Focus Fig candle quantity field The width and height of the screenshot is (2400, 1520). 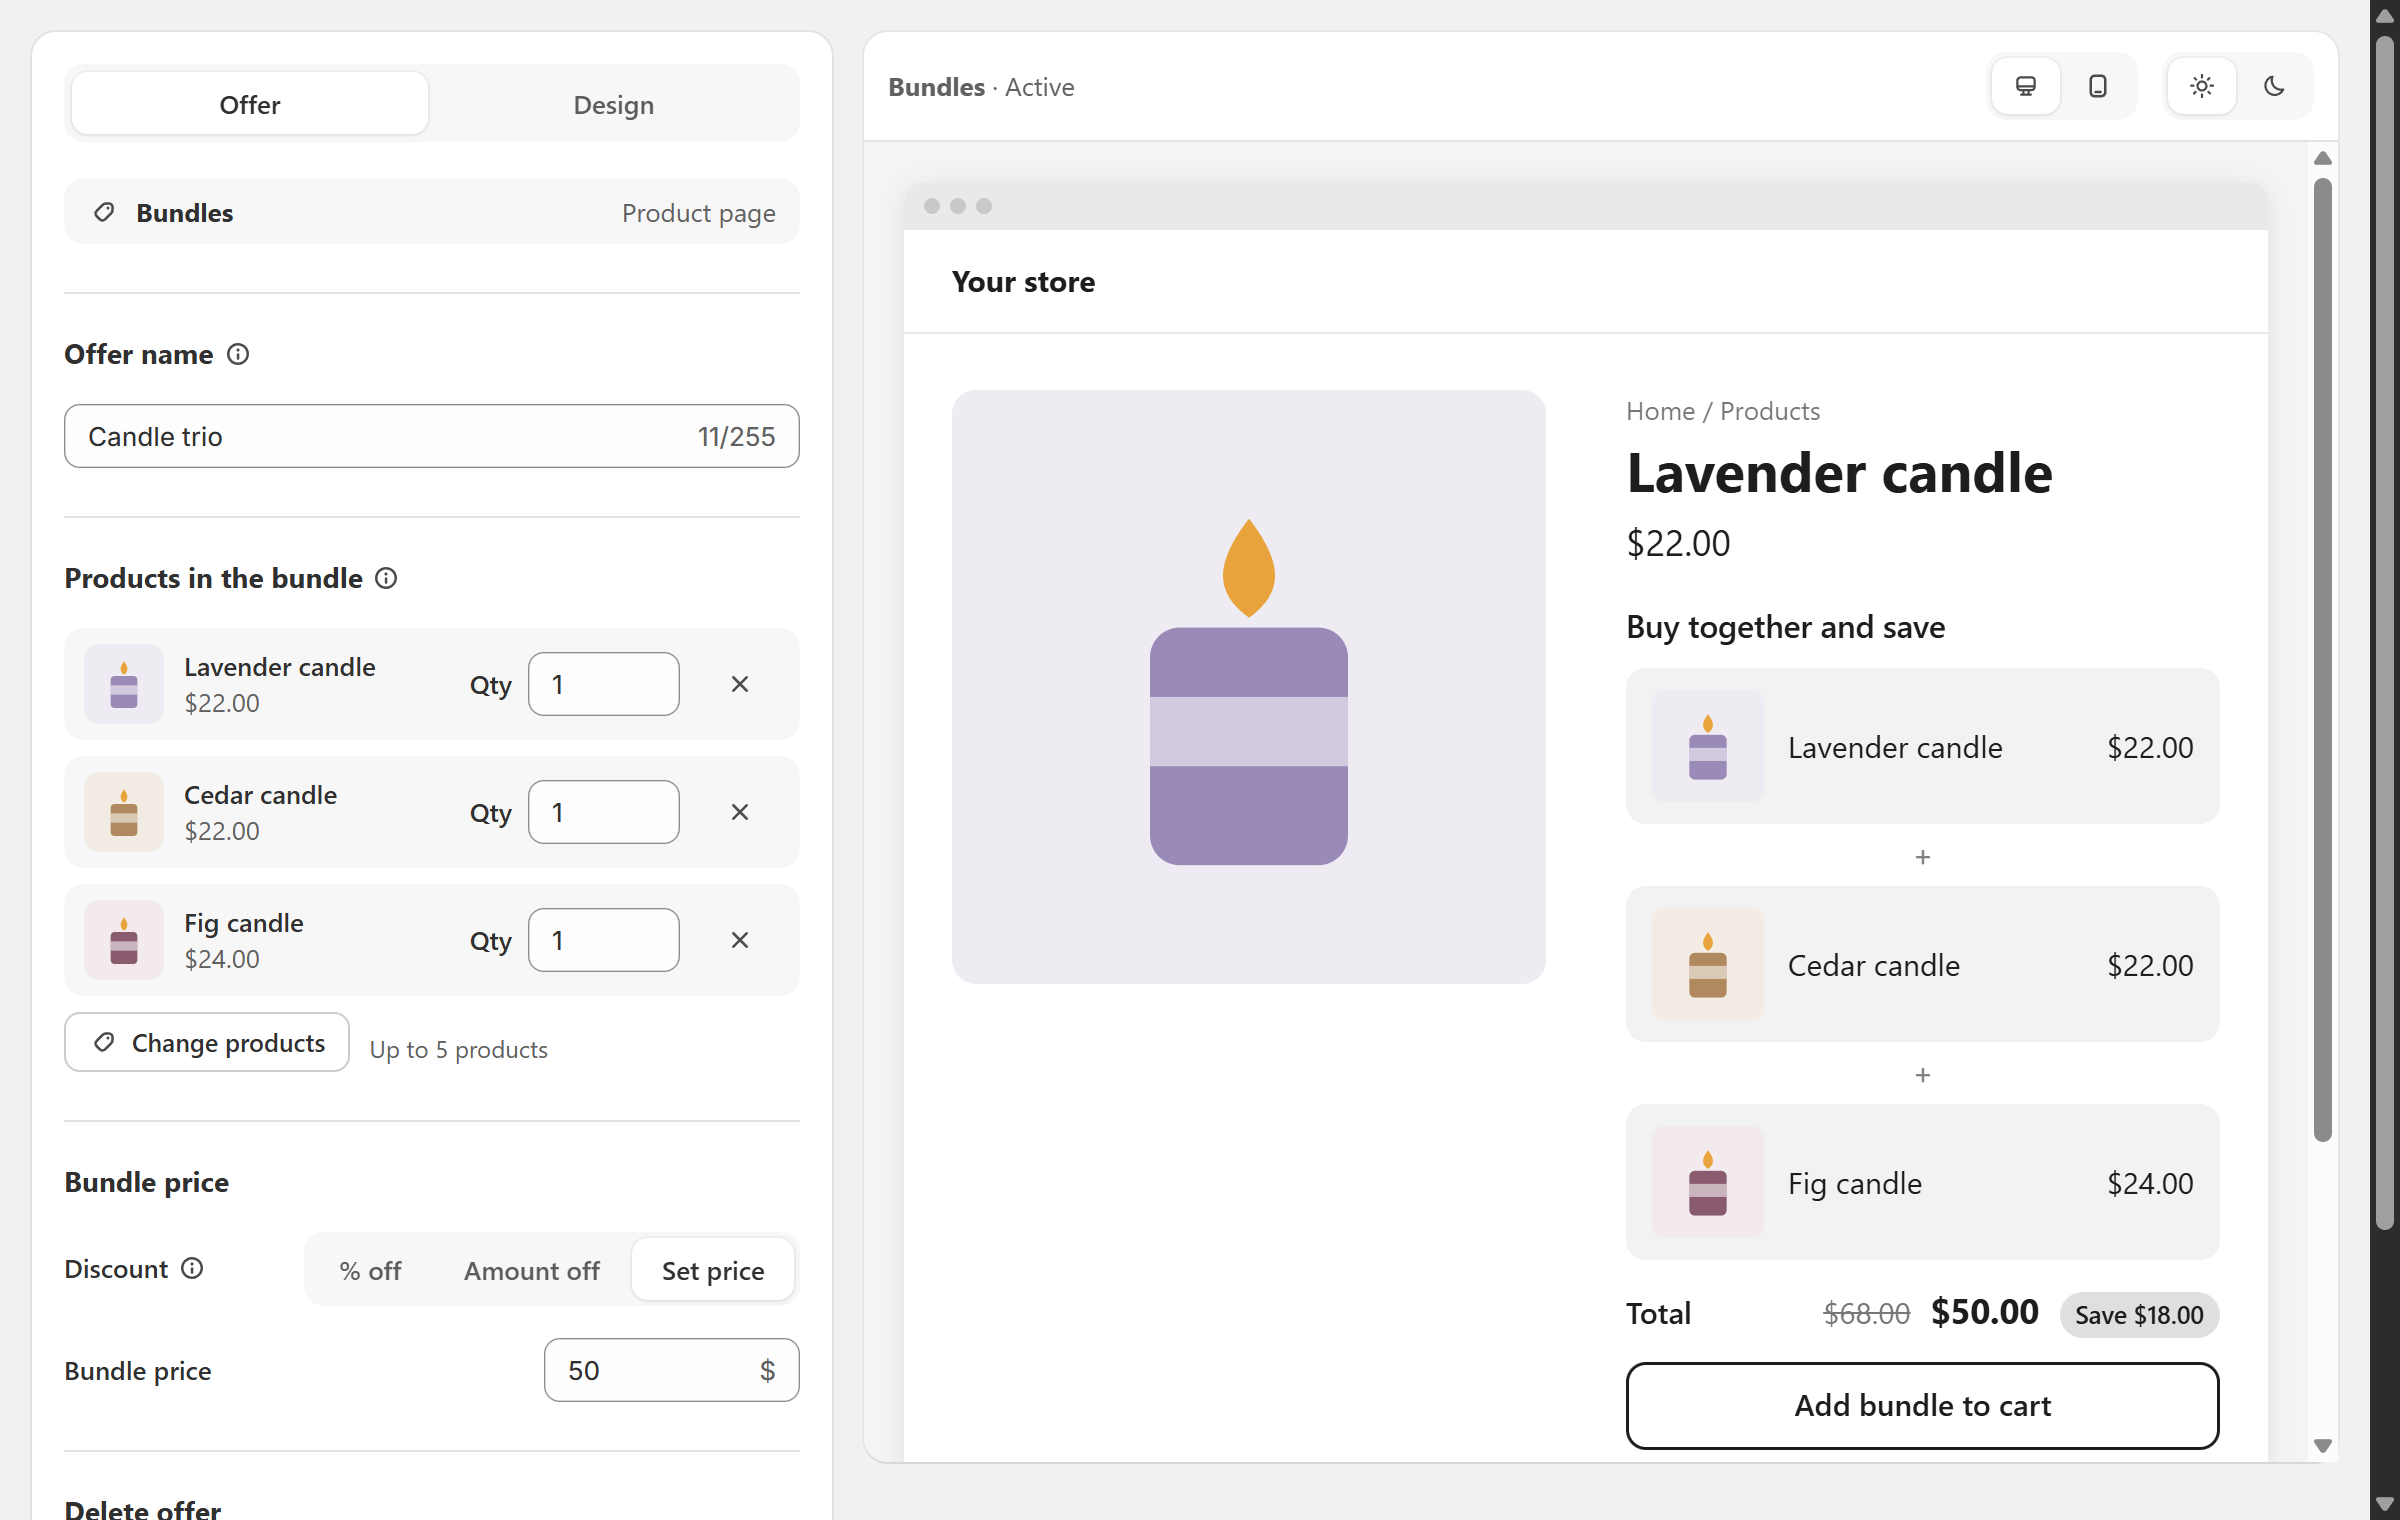click(x=604, y=940)
